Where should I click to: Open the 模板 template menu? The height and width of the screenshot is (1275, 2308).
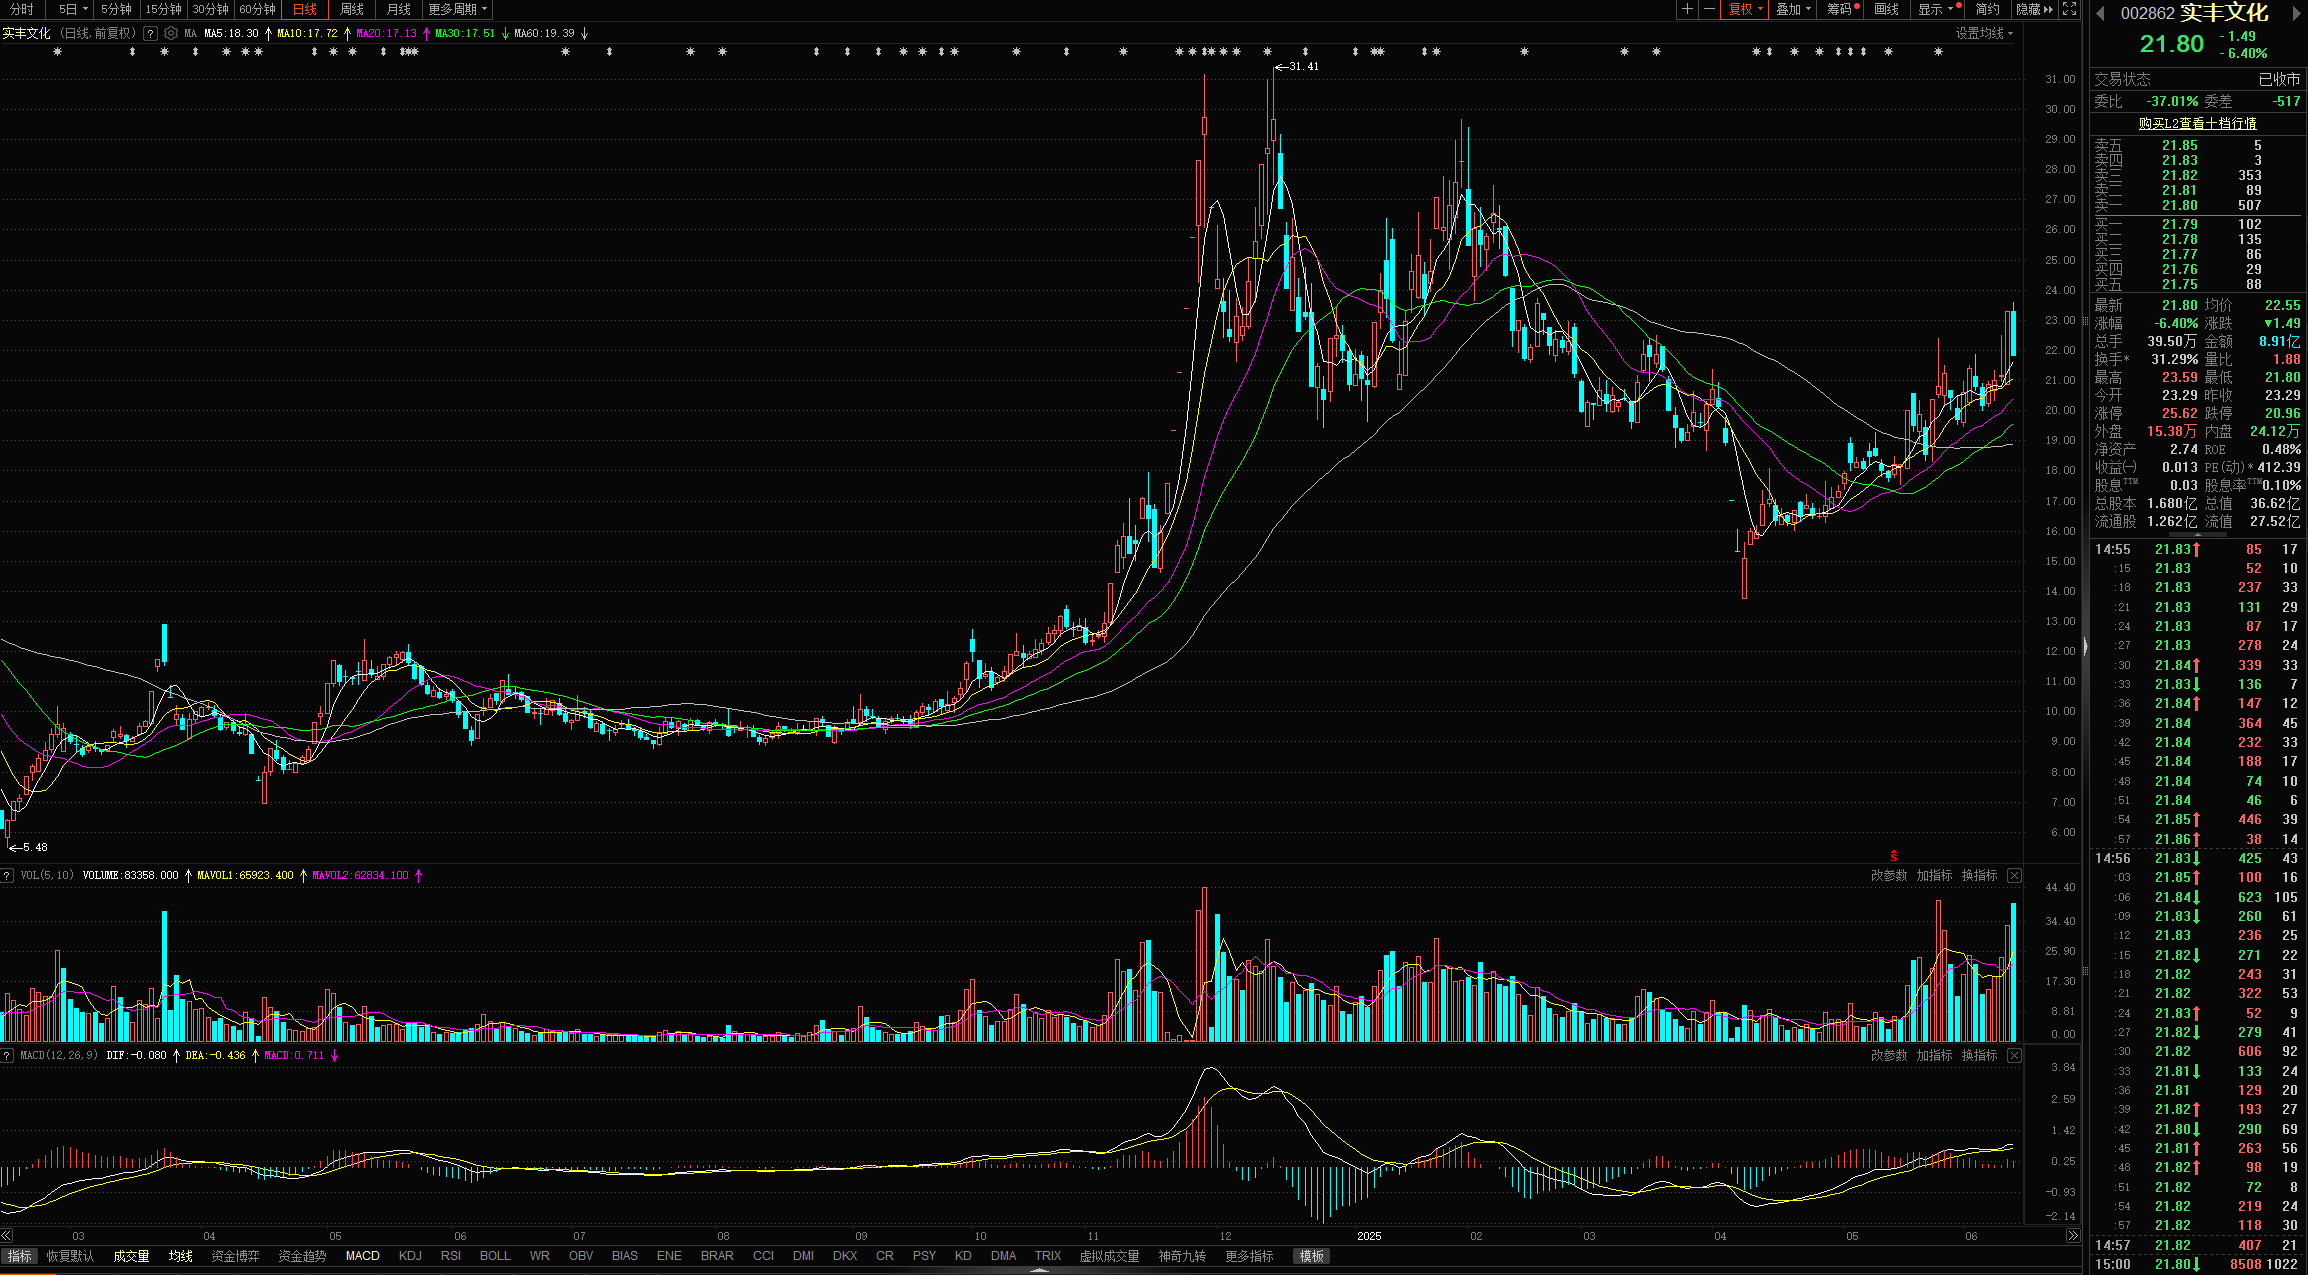point(1311,1256)
